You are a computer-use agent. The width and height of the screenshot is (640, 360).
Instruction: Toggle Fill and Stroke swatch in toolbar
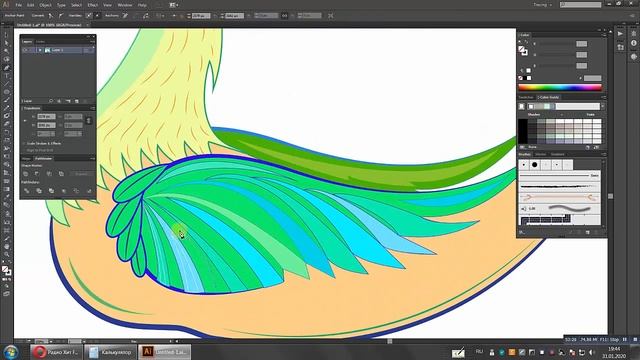6,271
